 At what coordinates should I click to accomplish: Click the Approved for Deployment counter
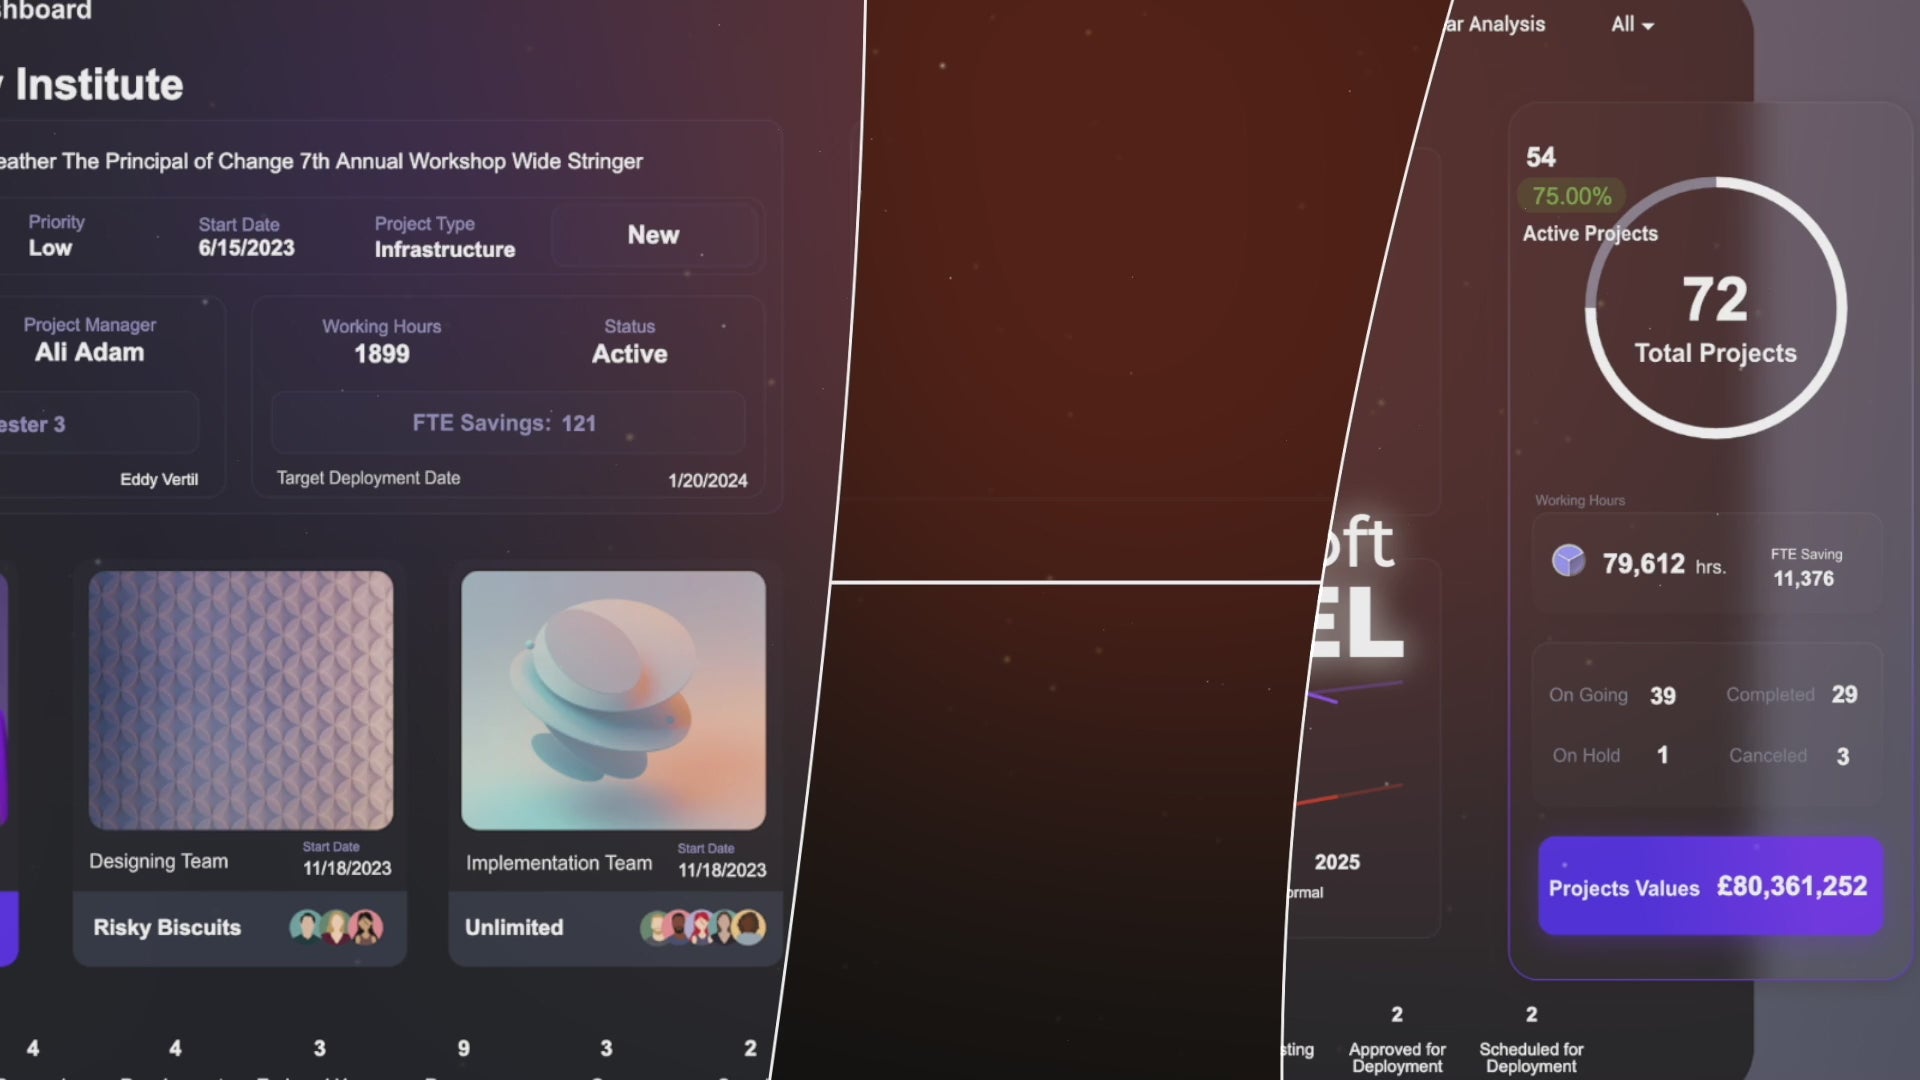[x=1396, y=1014]
